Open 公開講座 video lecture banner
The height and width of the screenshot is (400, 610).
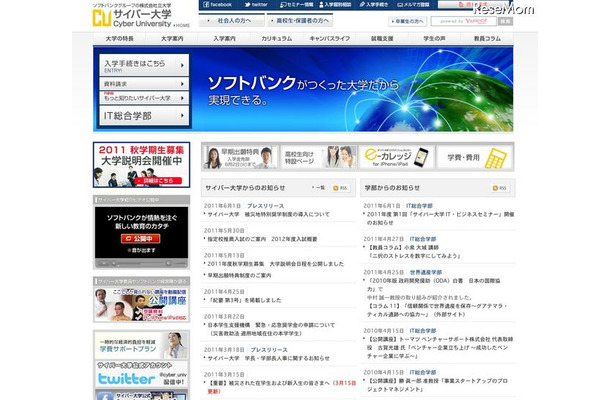click(x=142, y=305)
